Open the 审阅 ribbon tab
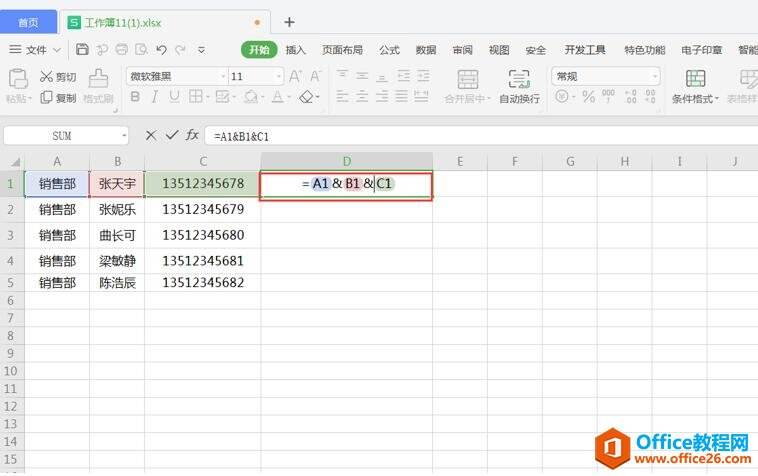The image size is (758, 476). click(463, 50)
